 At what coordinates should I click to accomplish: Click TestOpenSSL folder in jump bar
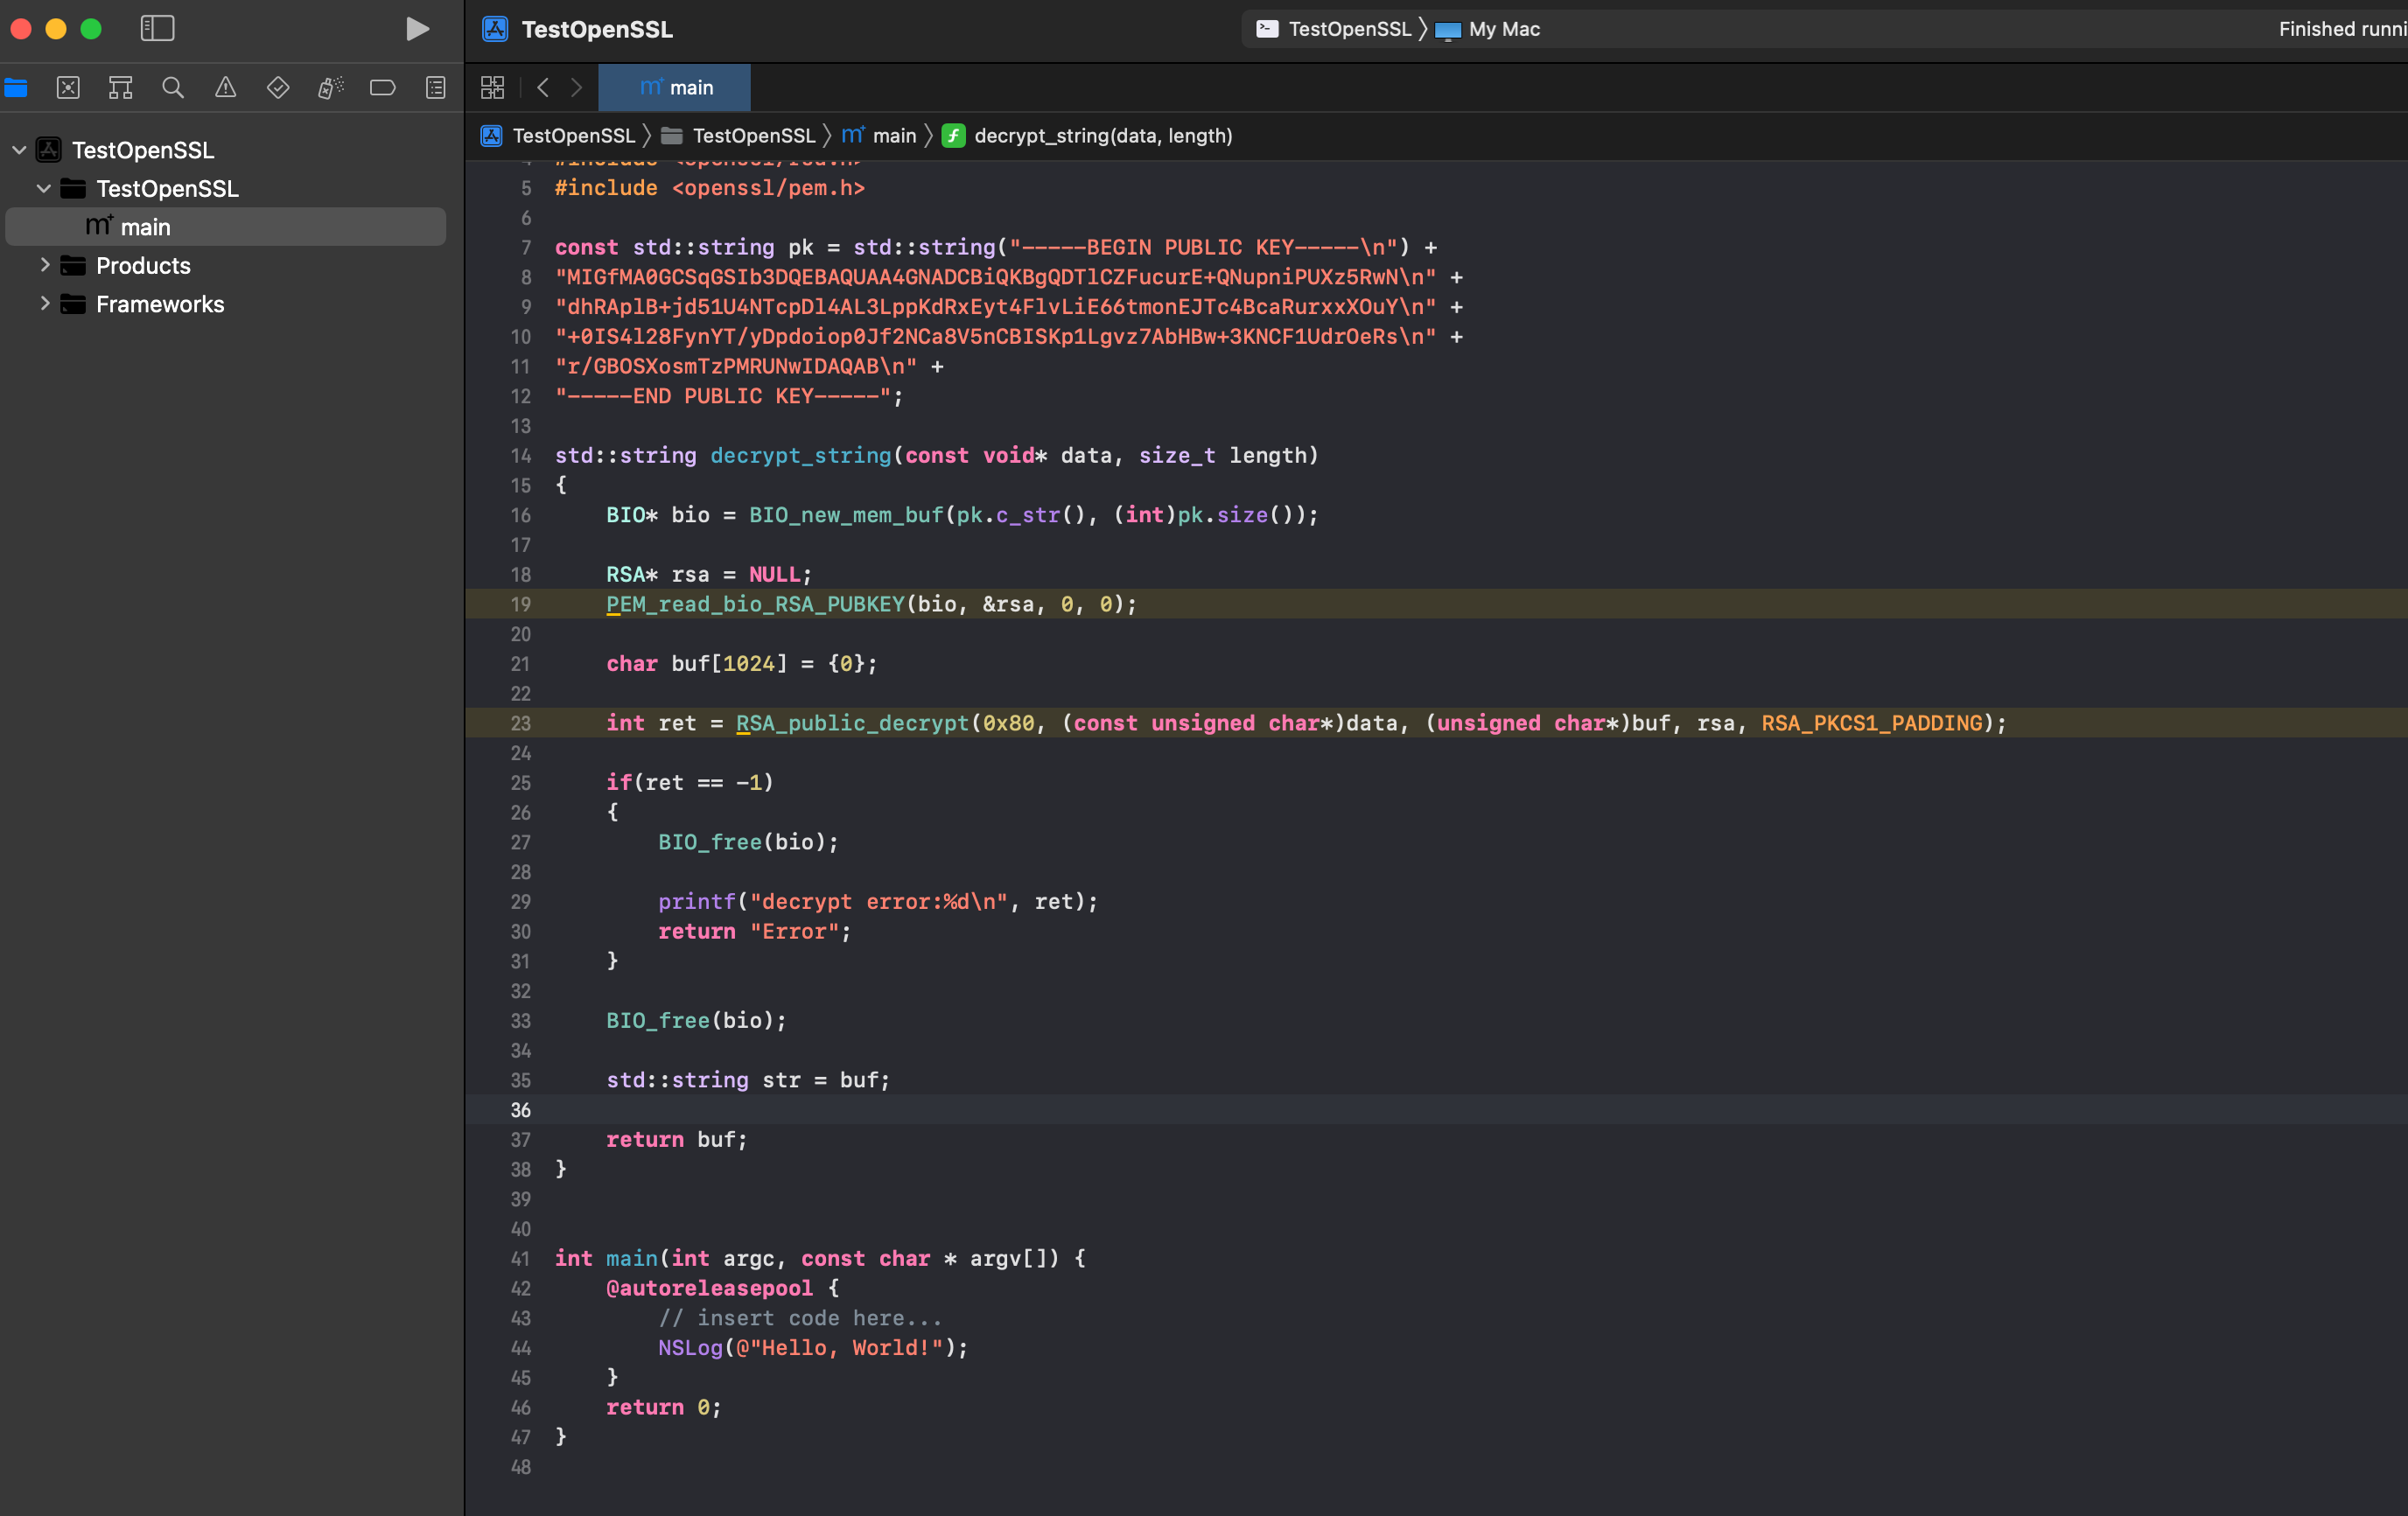pos(739,136)
